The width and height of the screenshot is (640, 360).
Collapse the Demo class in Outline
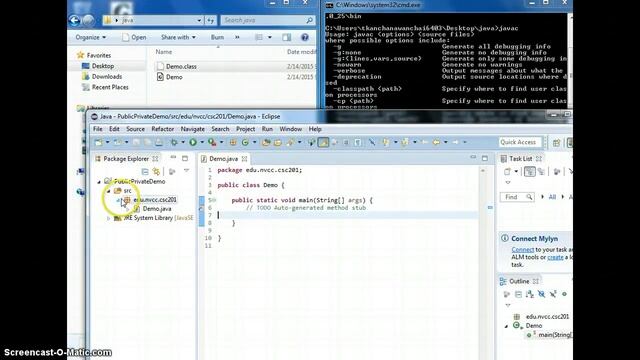pos(507,326)
